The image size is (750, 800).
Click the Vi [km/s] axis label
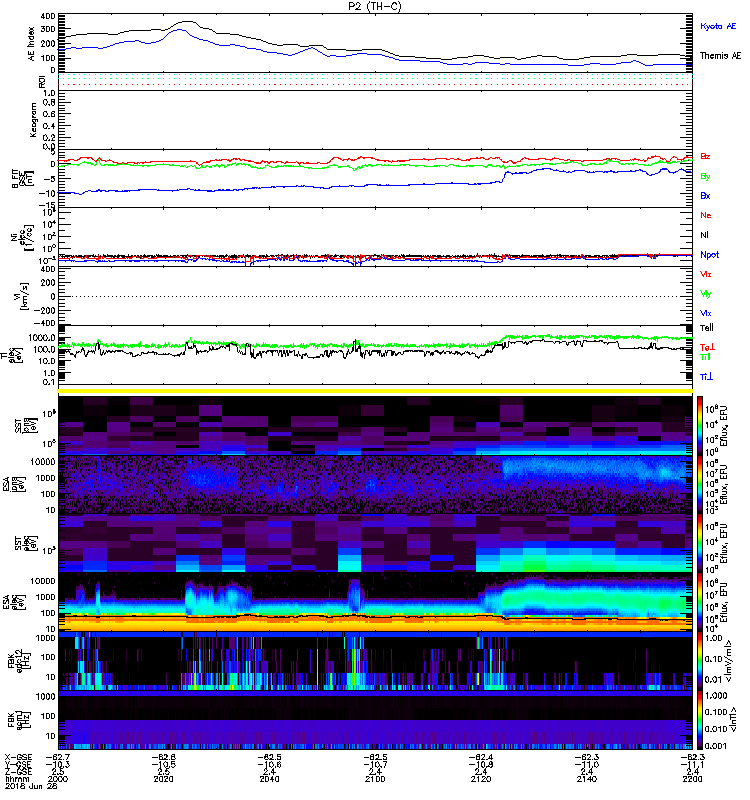click(22, 296)
